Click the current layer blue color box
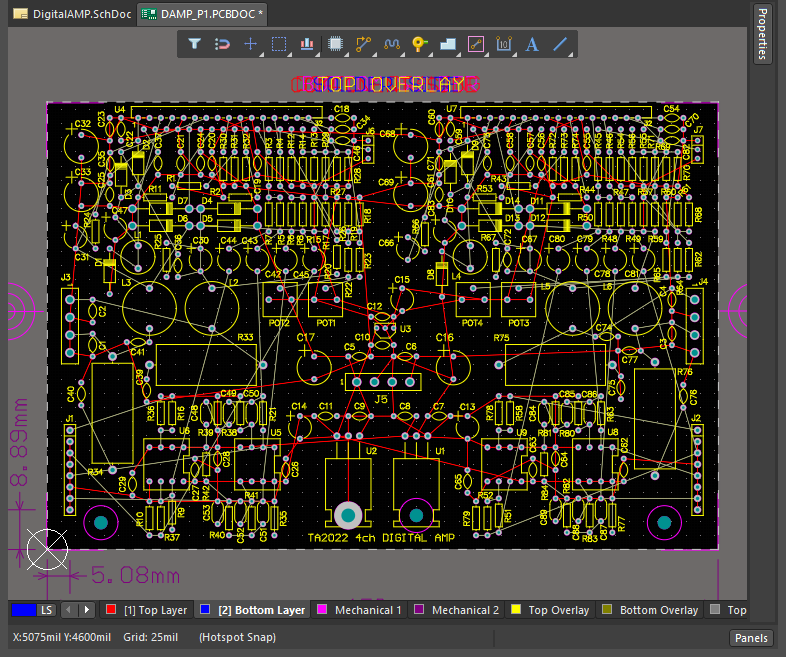The width and height of the screenshot is (786, 657). [24, 610]
